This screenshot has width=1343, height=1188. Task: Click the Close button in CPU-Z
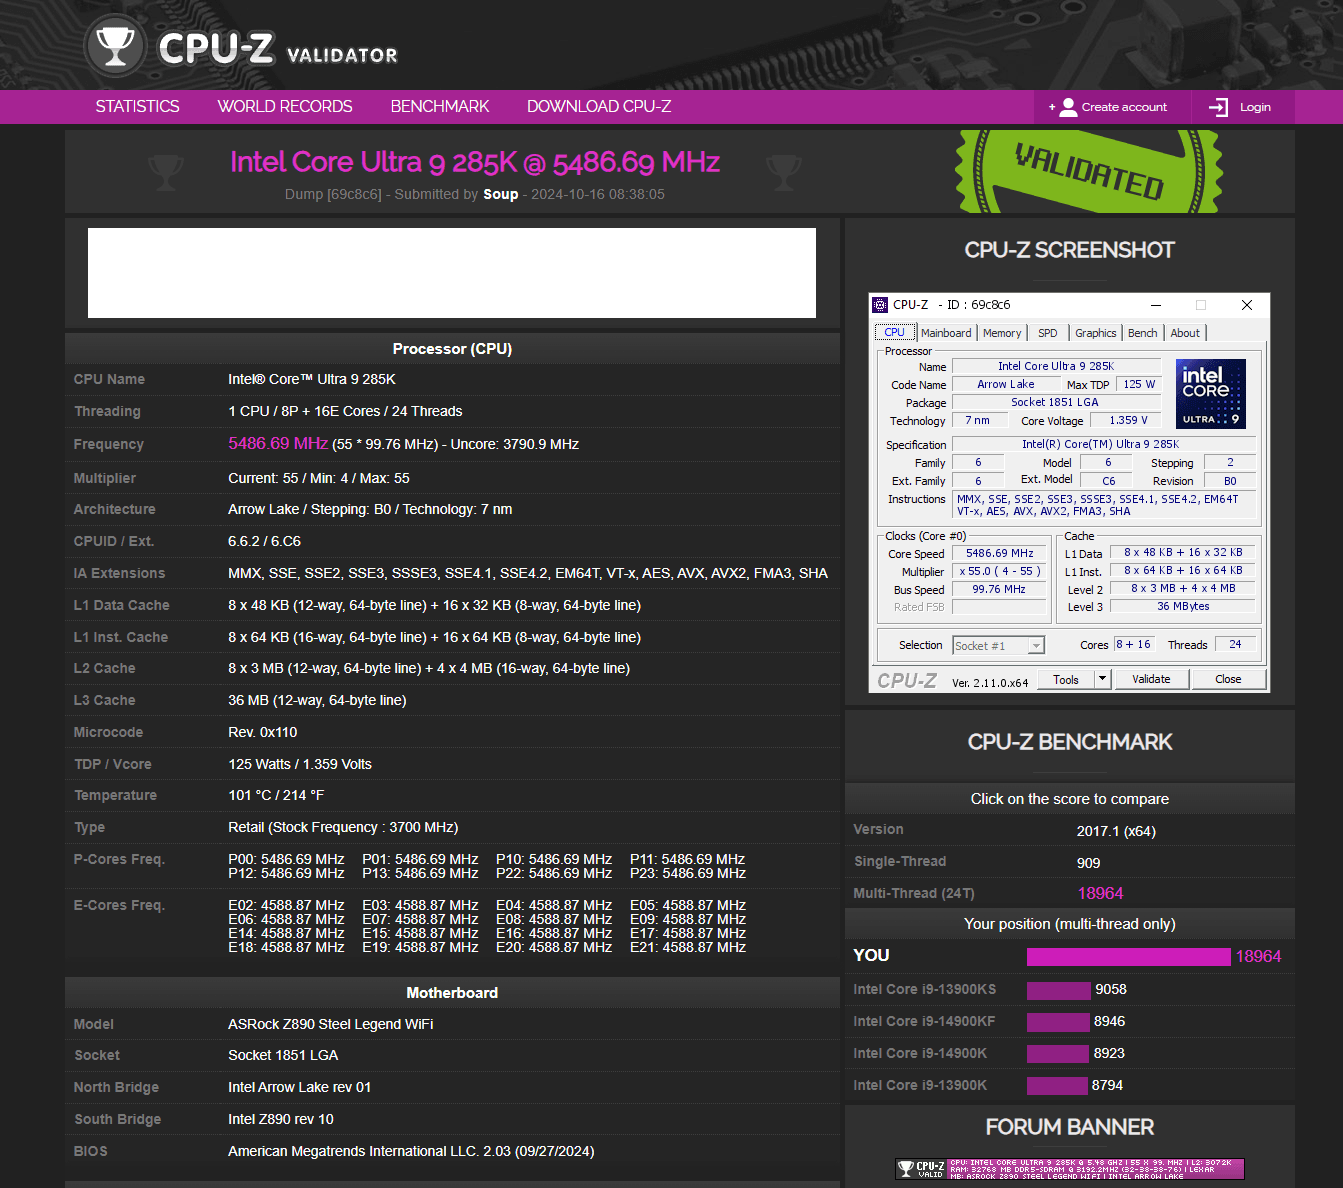click(1228, 679)
